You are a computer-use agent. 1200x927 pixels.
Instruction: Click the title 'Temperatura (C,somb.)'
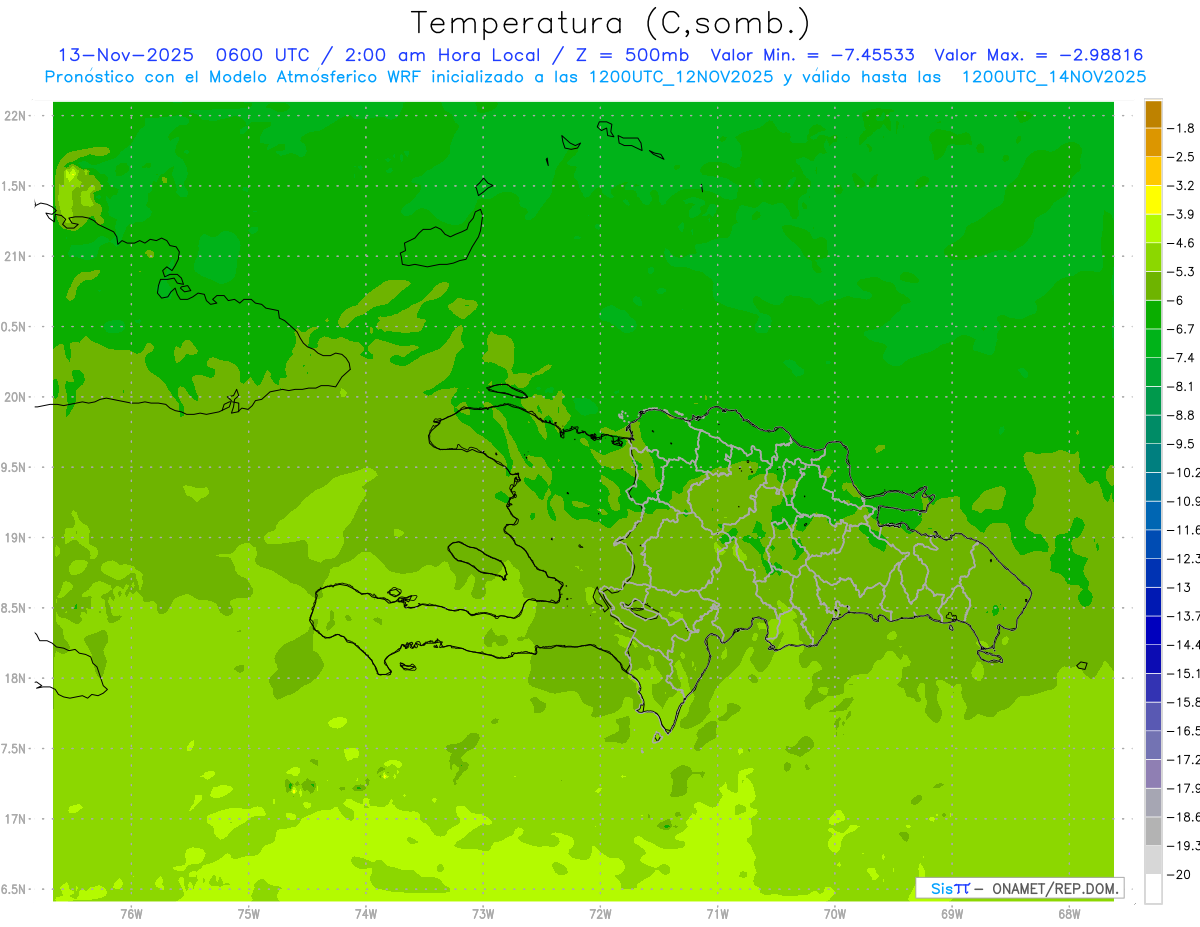tap(610, 23)
